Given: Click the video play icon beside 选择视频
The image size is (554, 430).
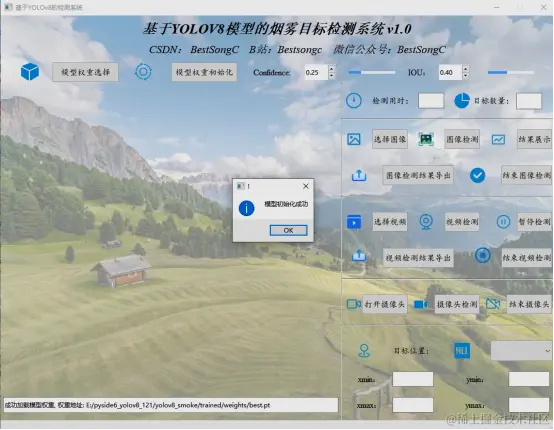Looking at the screenshot, I should 354,222.
